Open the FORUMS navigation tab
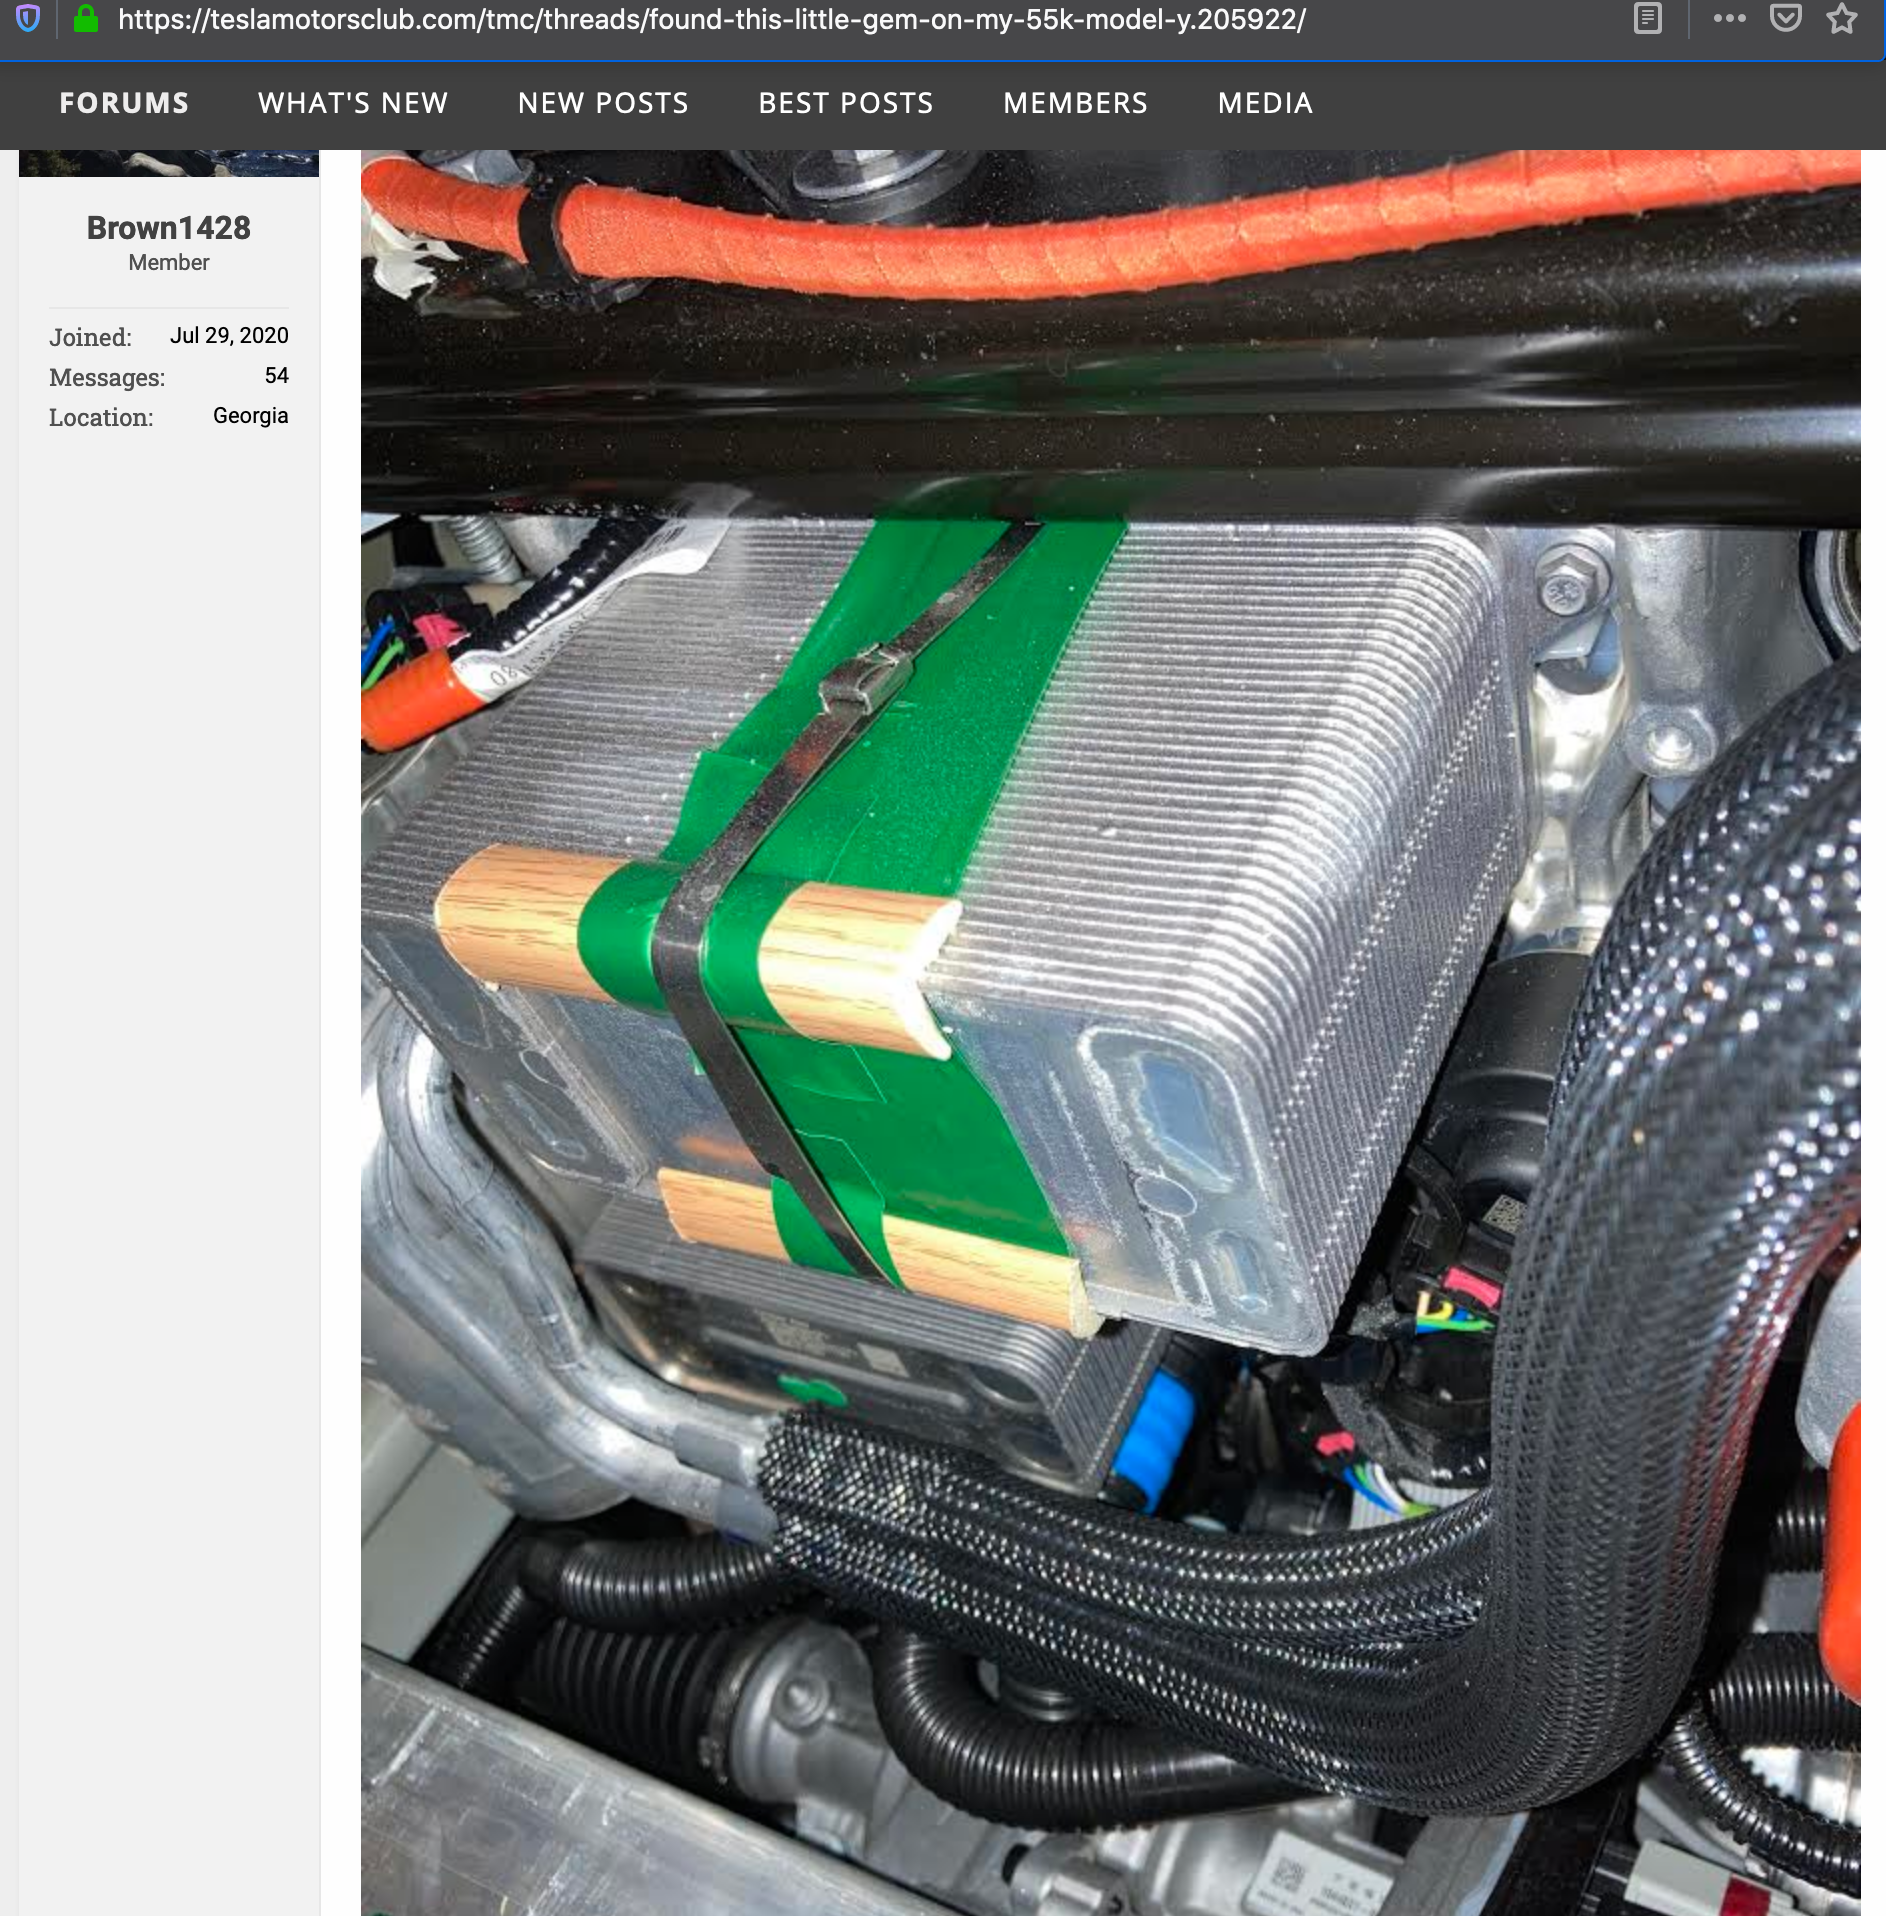1886x1916 pixels. [124, 103]
